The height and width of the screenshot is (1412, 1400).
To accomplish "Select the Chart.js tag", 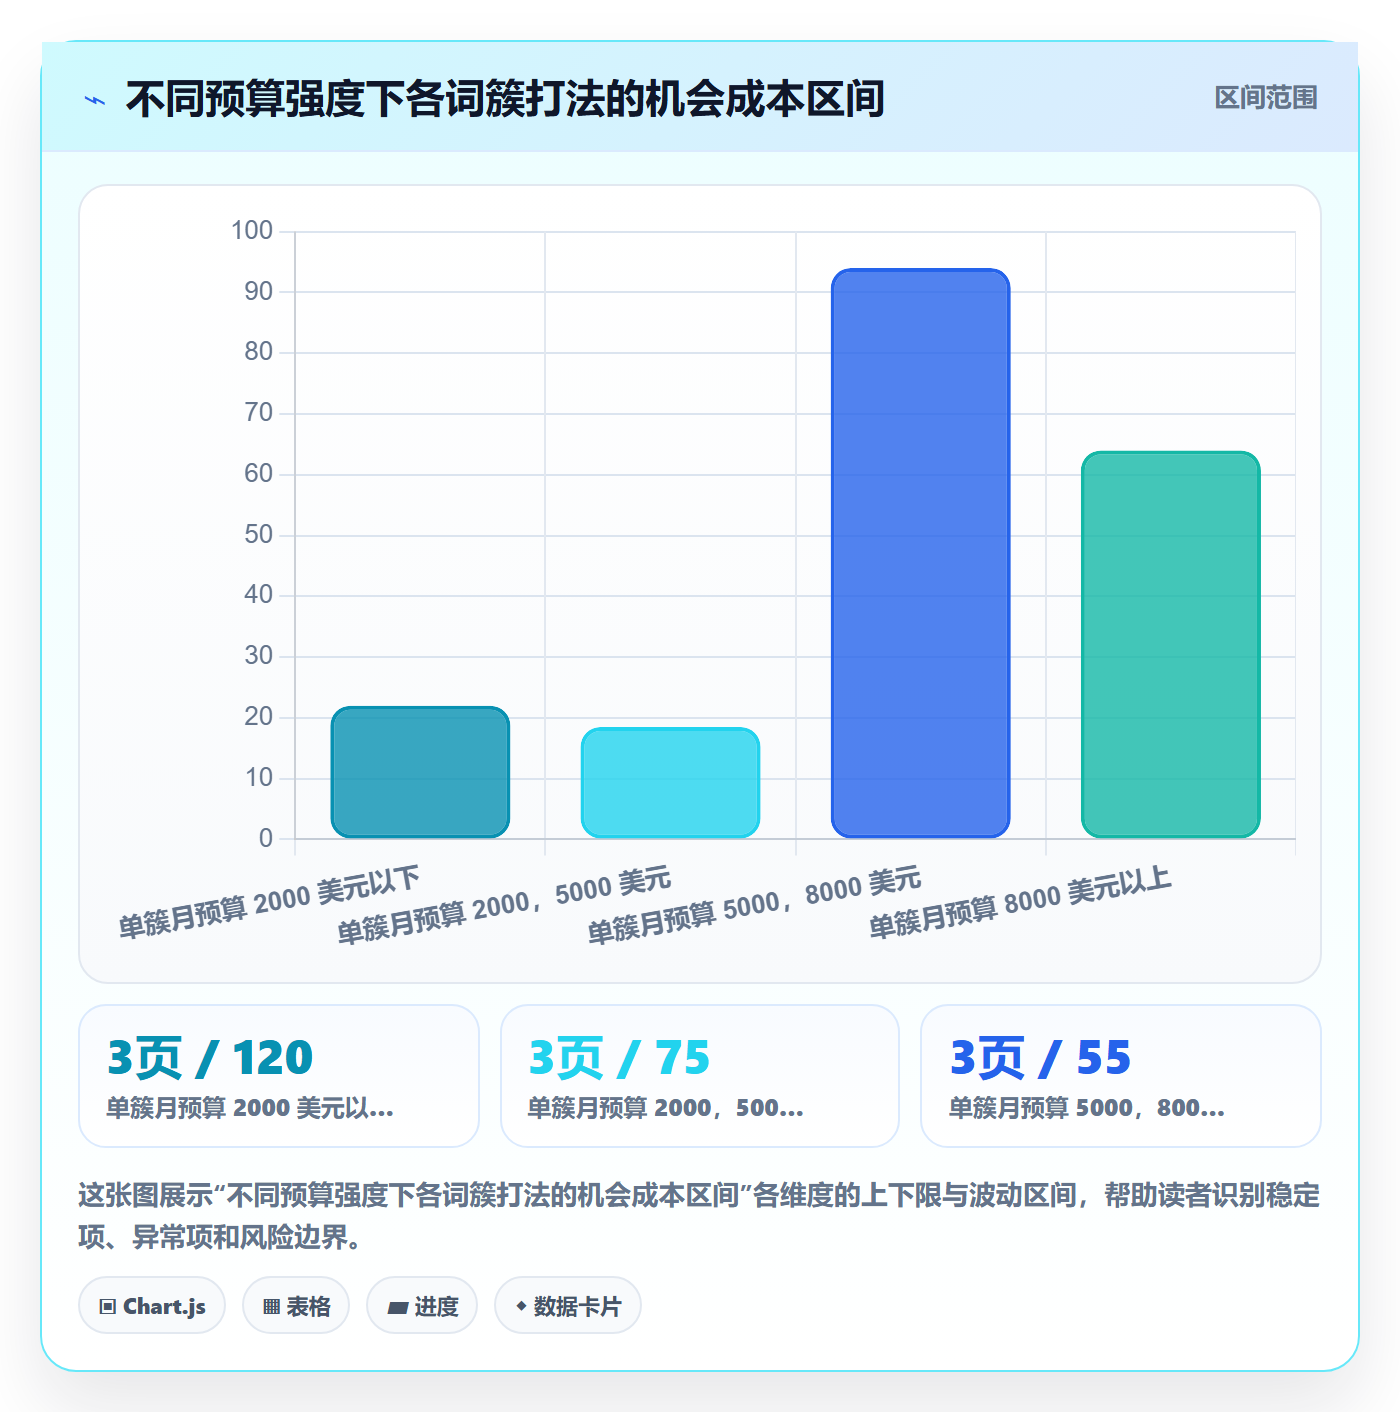I will coord(152,1305).
